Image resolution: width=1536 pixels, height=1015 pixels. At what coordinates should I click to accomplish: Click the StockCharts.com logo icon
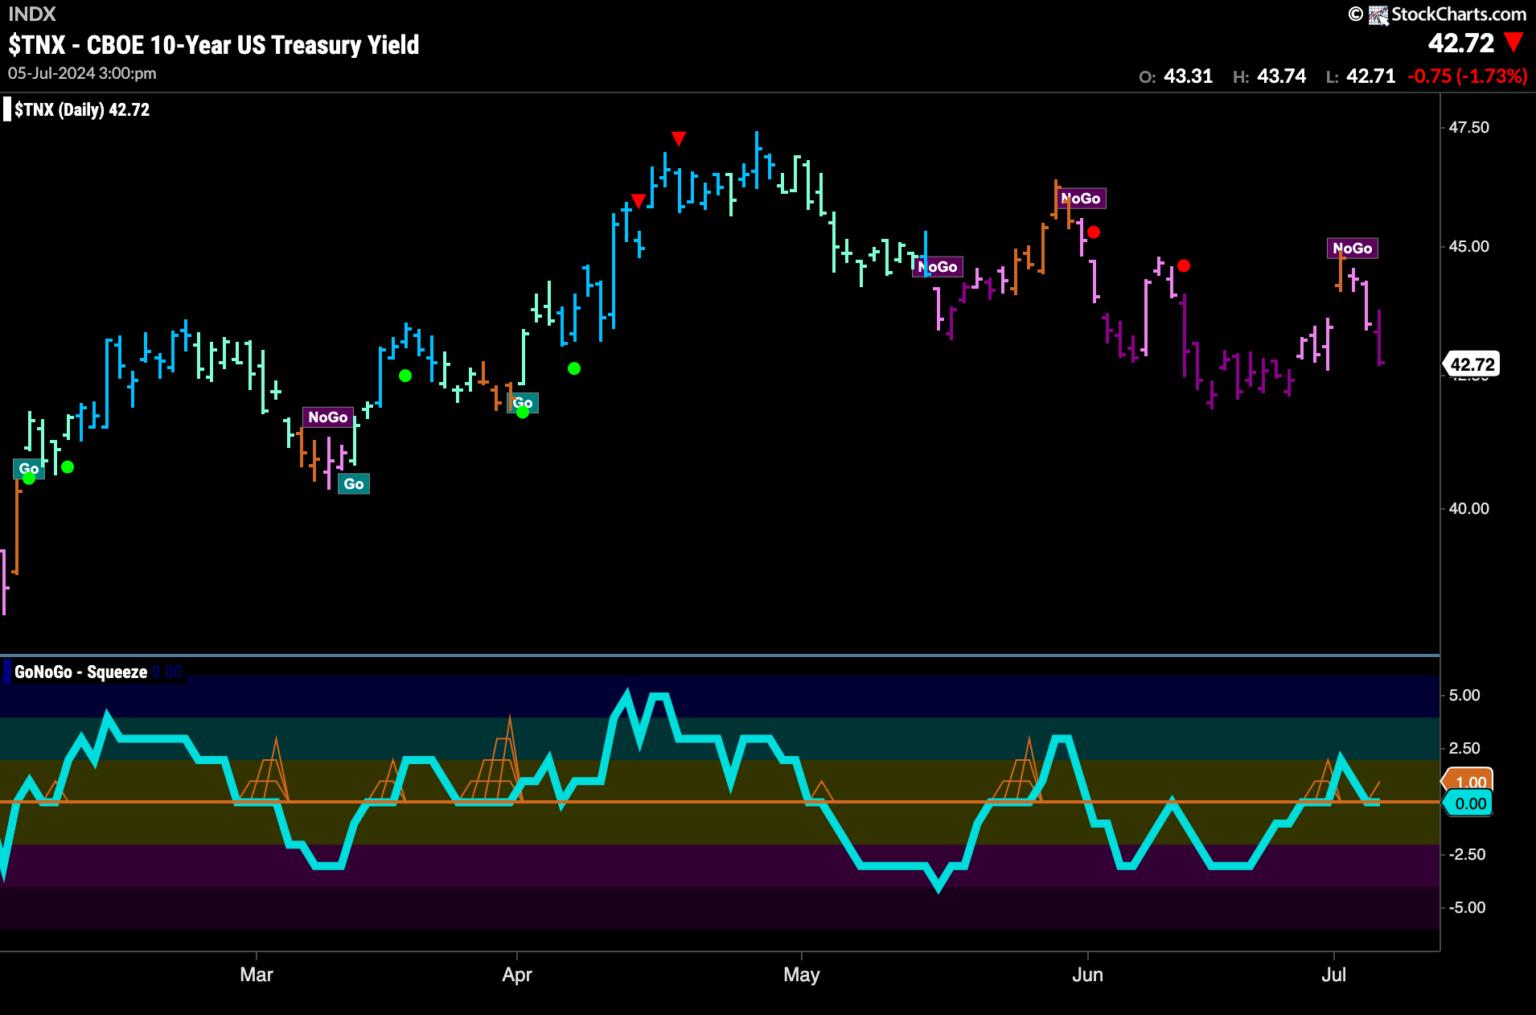point(1378,15)
